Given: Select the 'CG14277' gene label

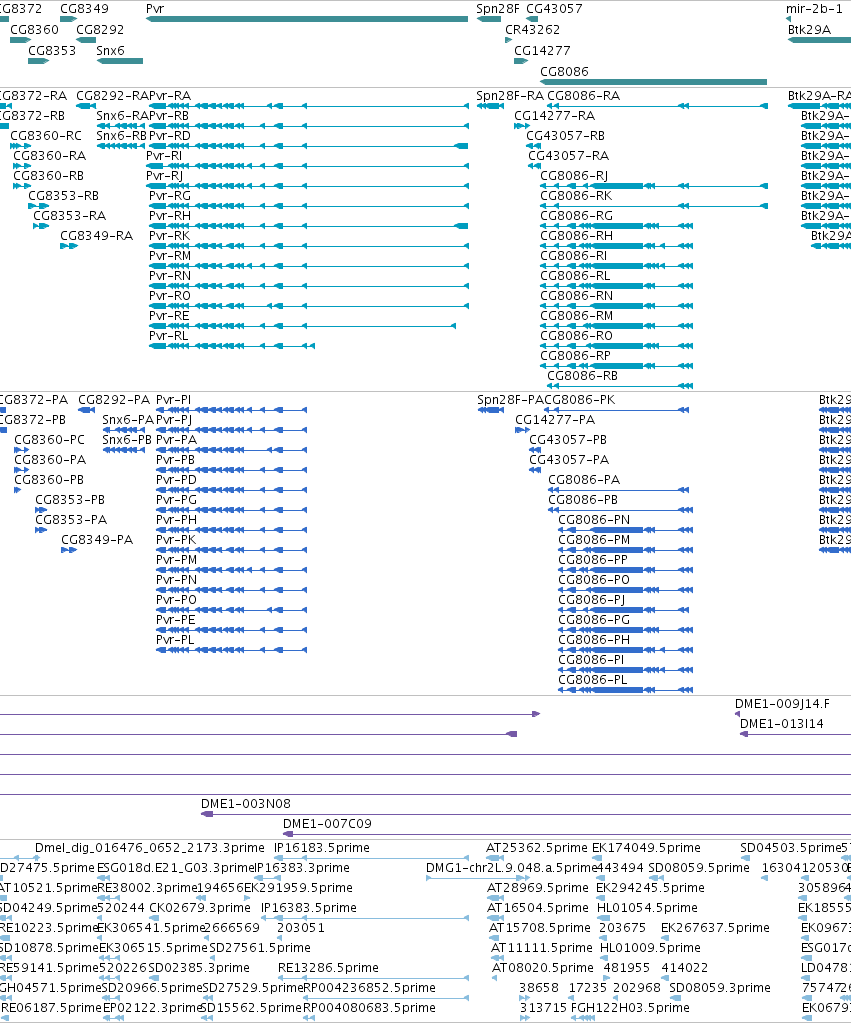Looking at the screenshot, I should coord(542,50).
